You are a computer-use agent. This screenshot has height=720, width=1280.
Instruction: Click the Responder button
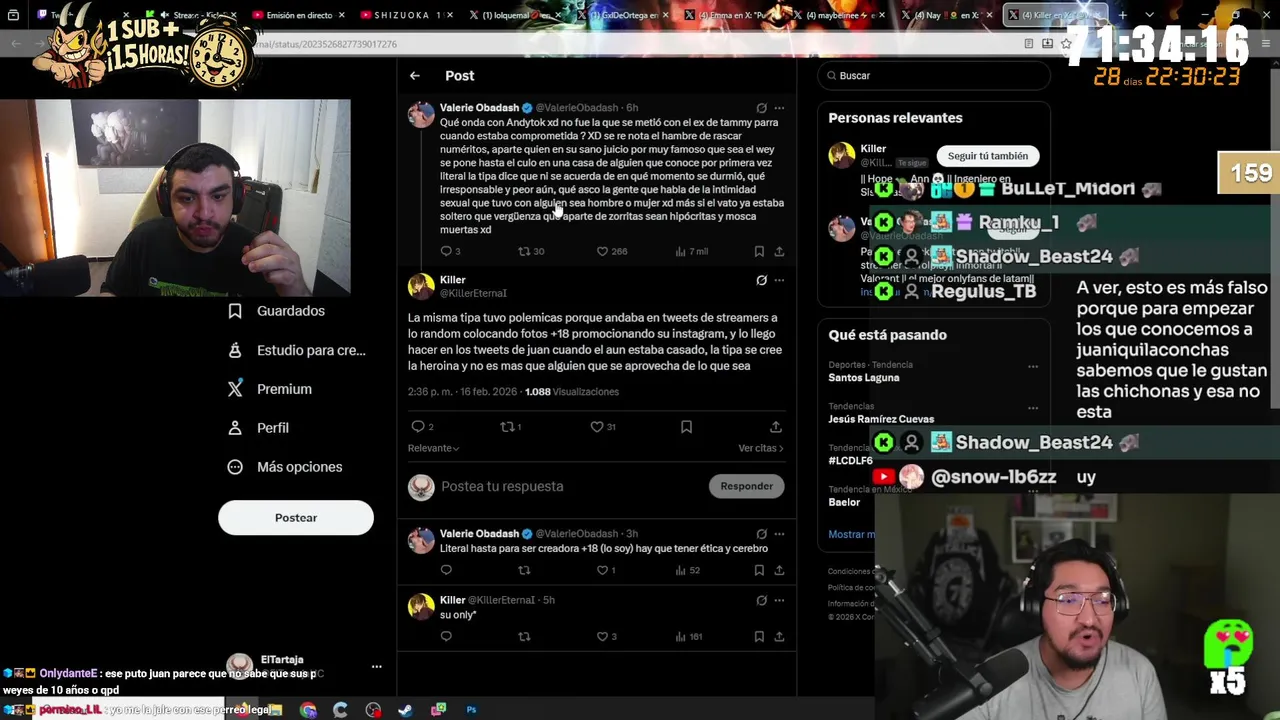(747, 486)
